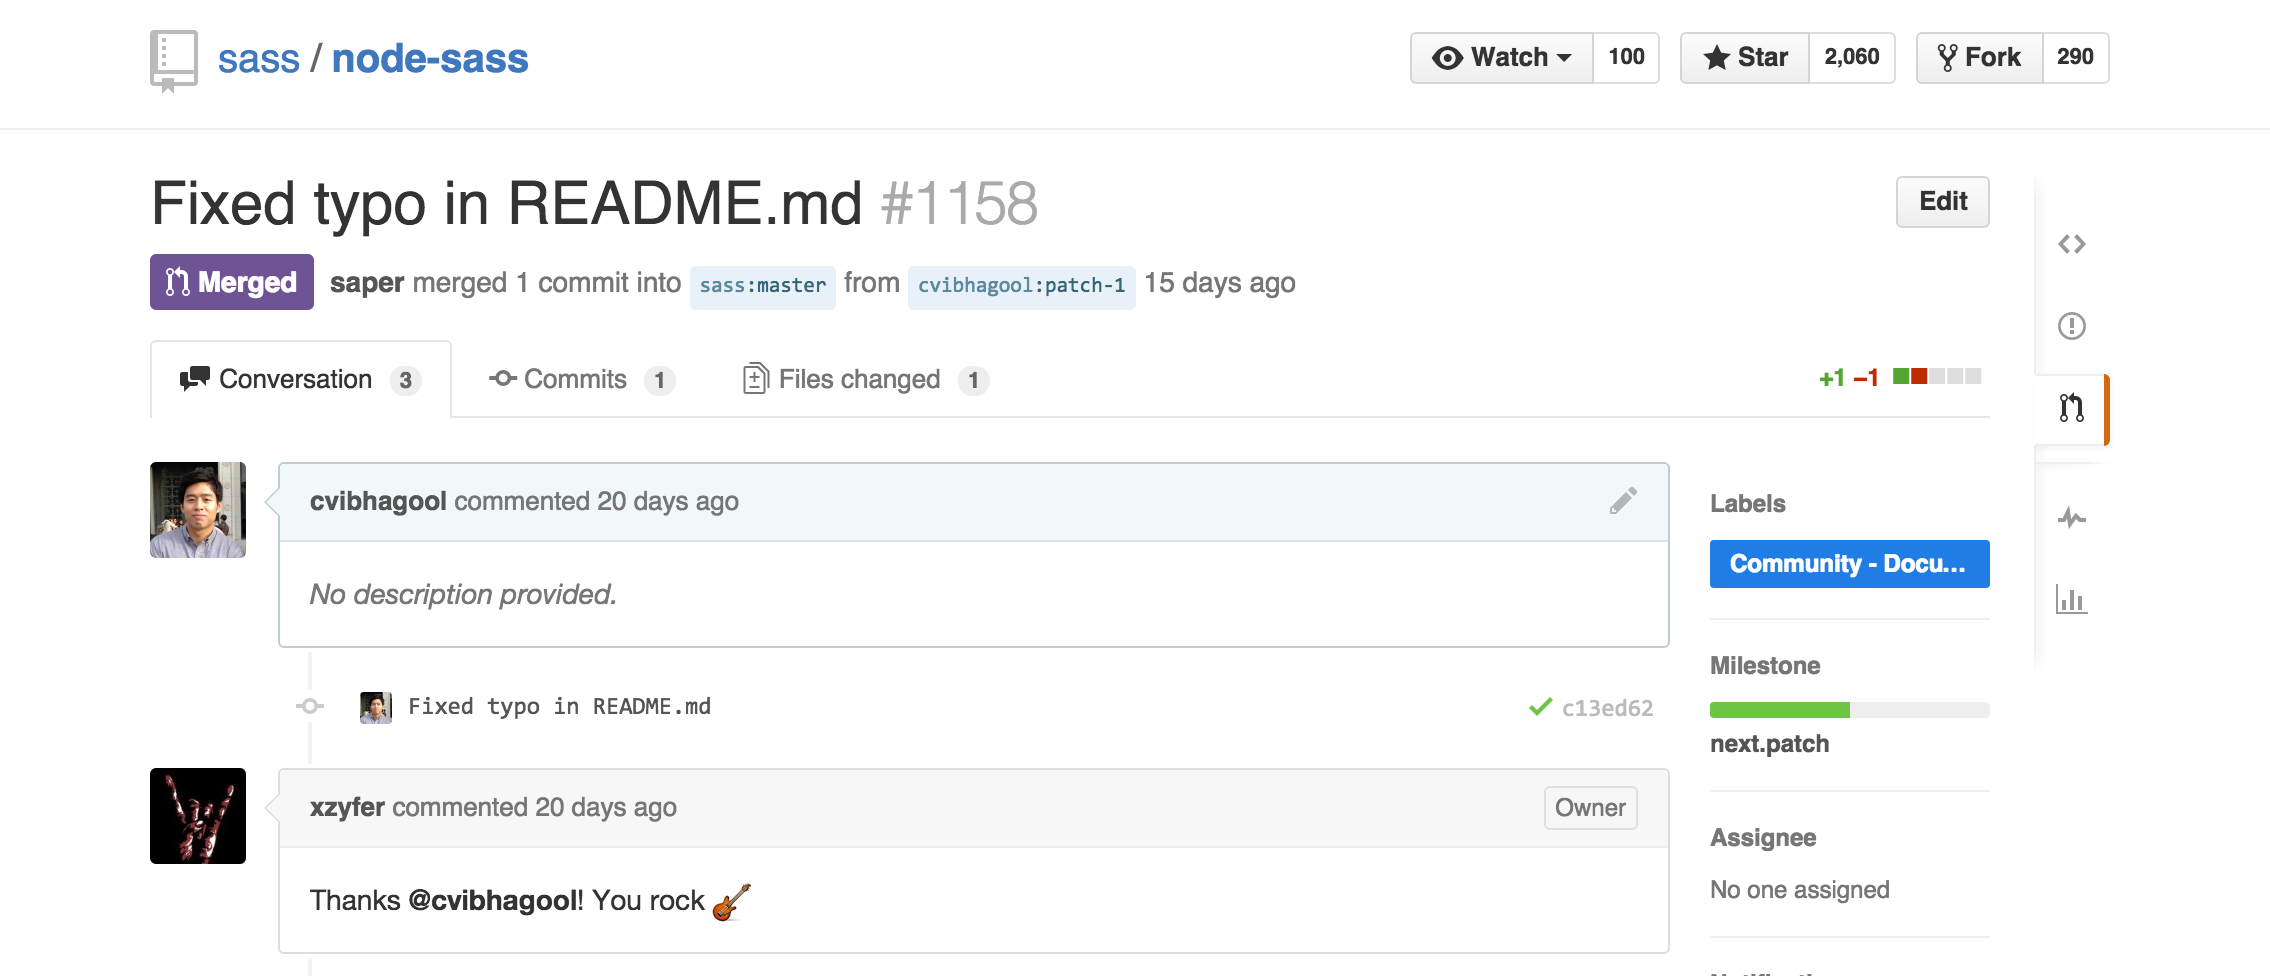
Task: Switch to the Files changed tab
Action: [866, 380]
